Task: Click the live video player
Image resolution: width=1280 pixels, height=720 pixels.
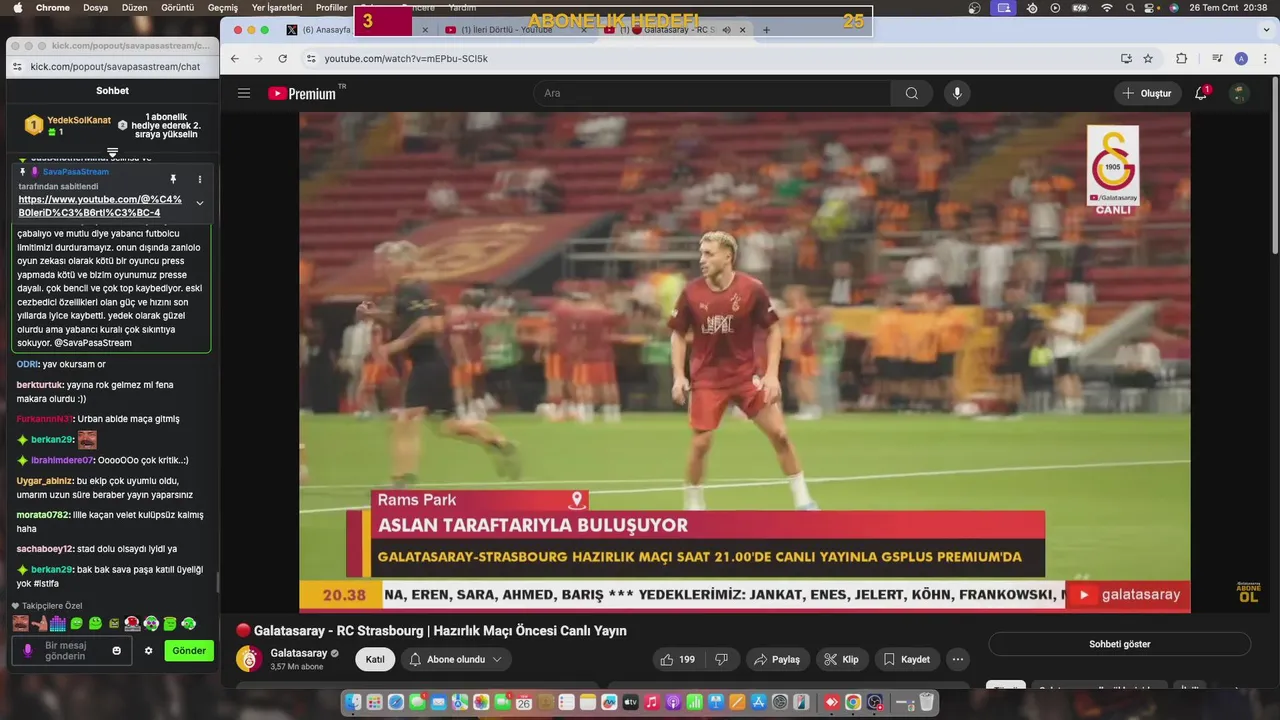Action: tap(744, 362)
